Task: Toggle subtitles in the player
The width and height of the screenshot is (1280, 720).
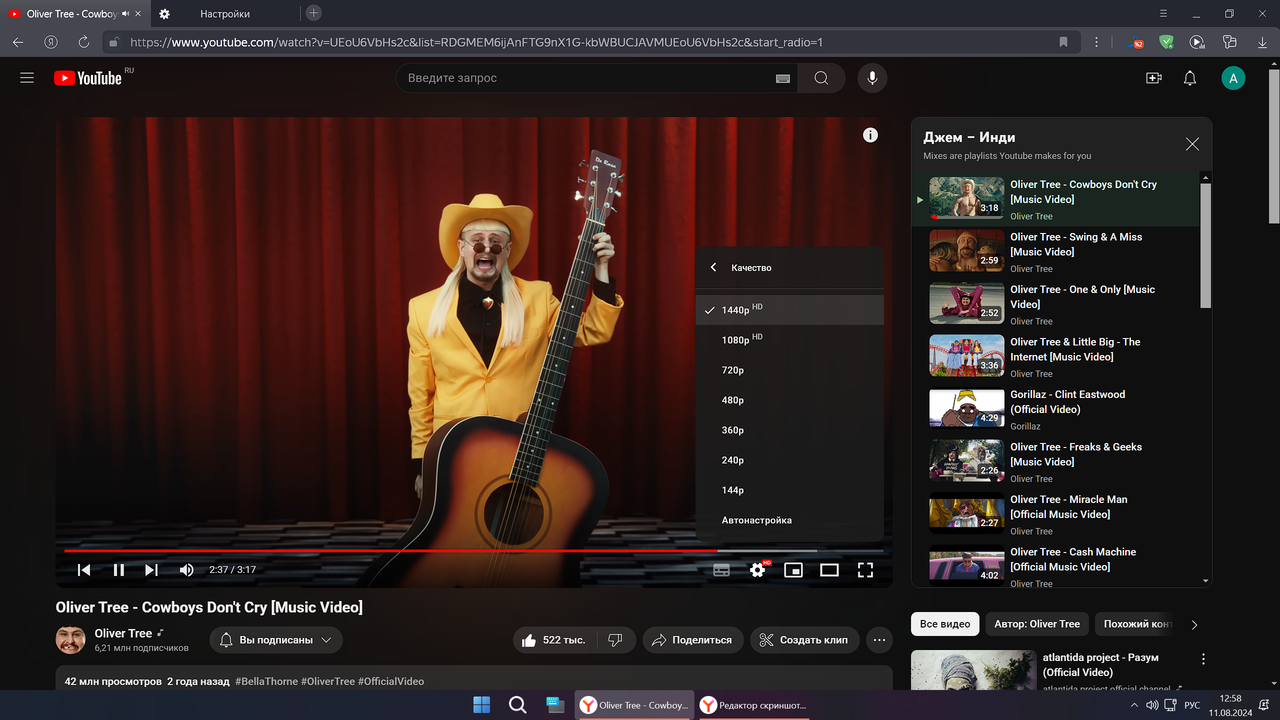Action: [x=721, y=570]
